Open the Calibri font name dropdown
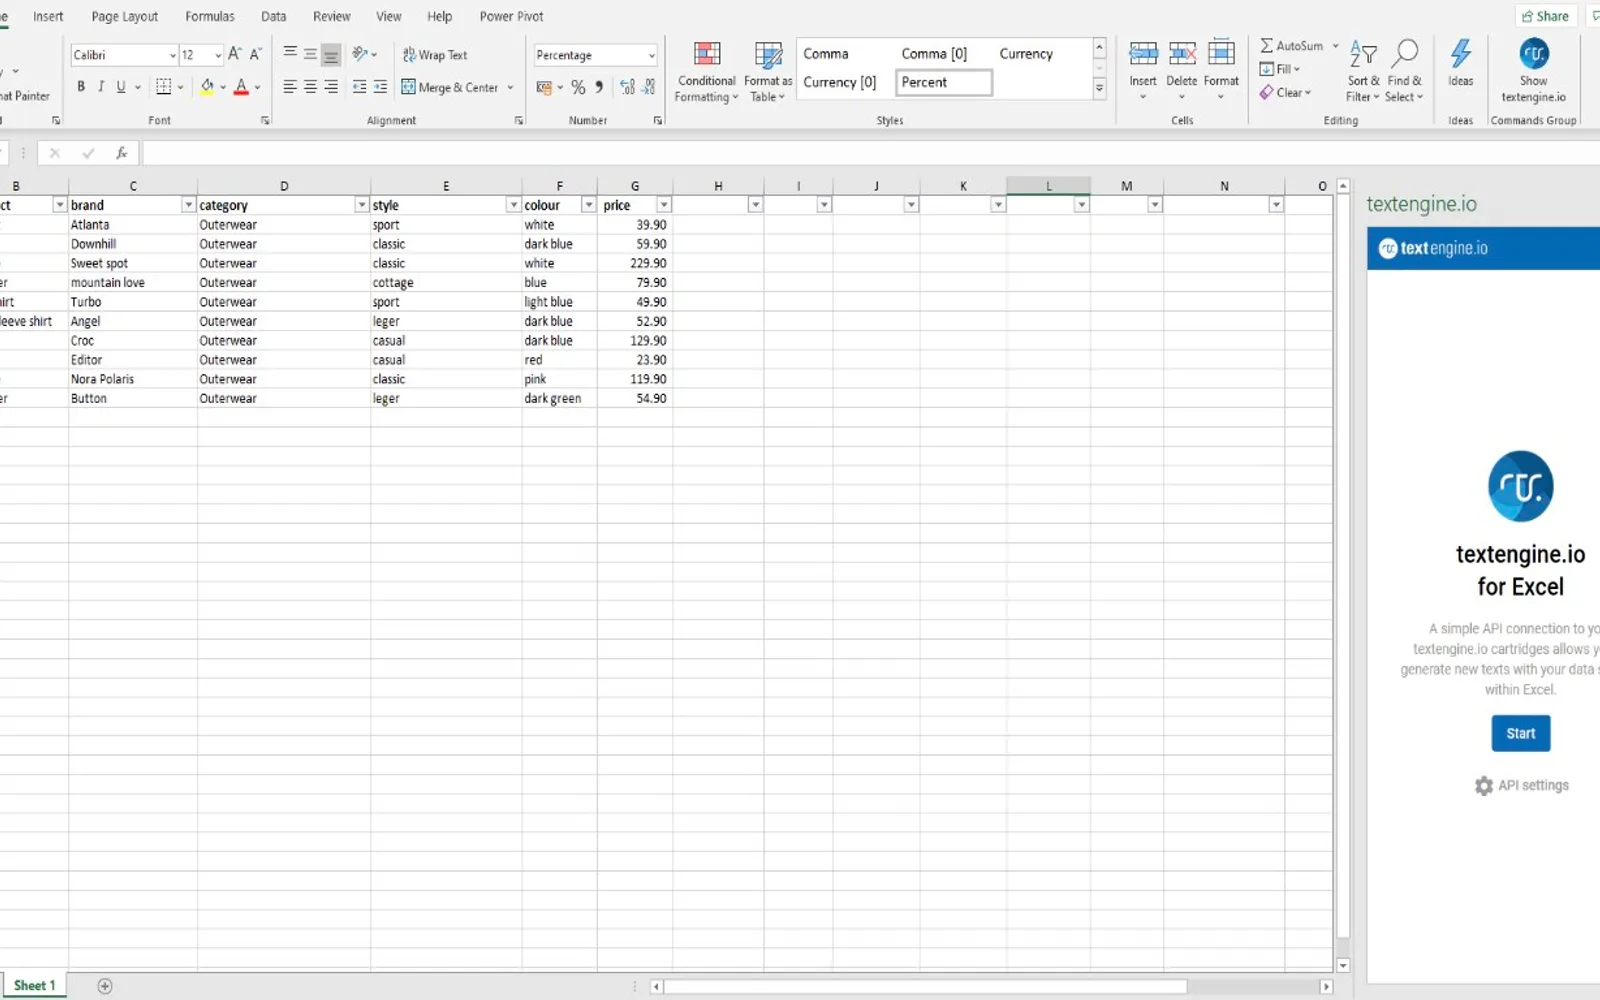1600x1000 pixels. (x=172, y=55)
